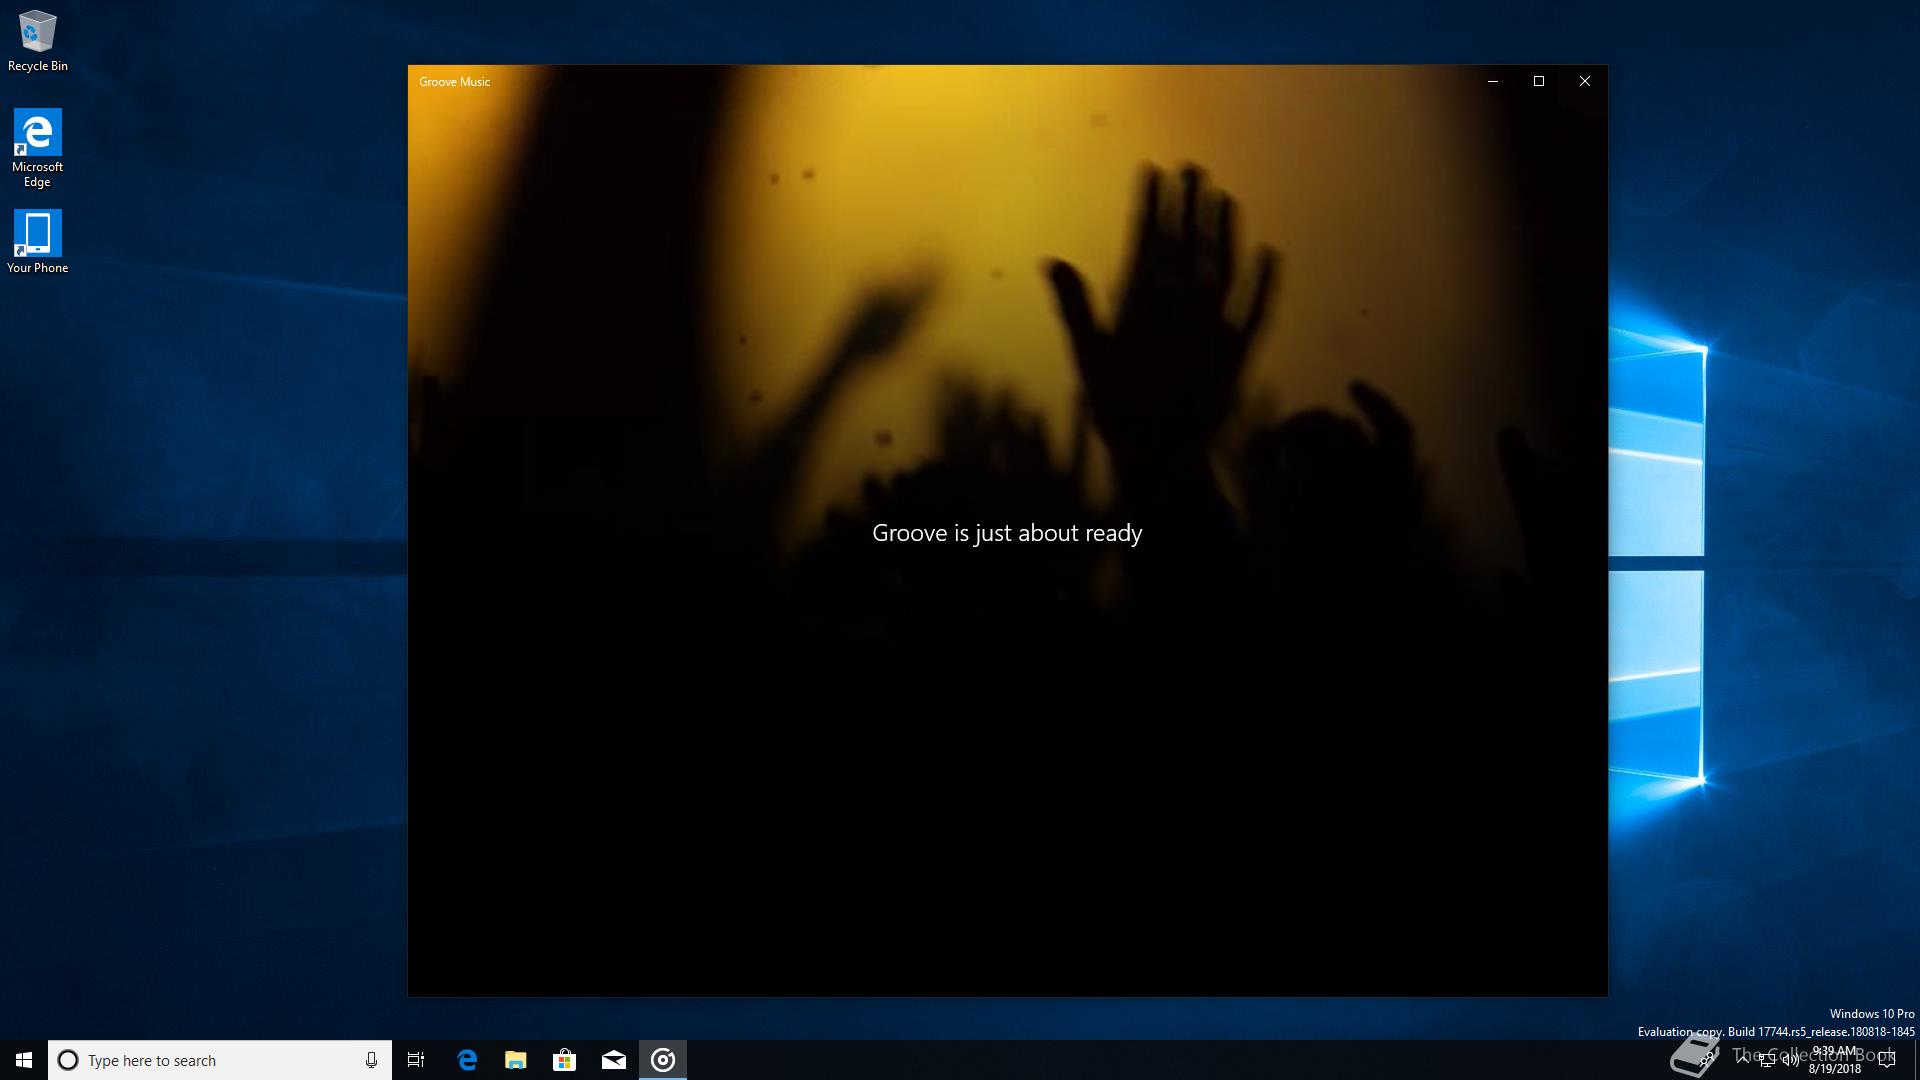Open the Recycle Bin desktop icon
Image resolution: width=1920 pixels, height=1080 pixels.
37,41
